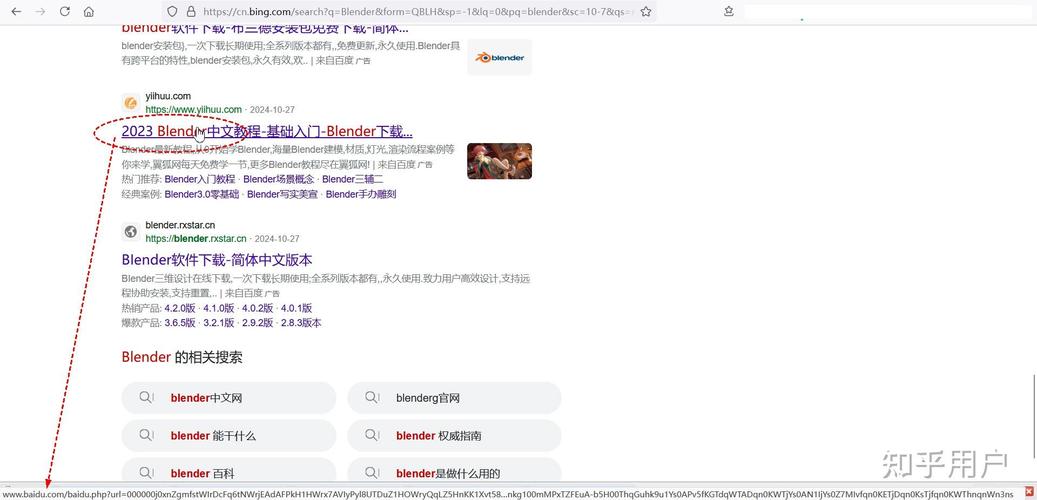
Task: Select the 2.8.3版本 download link
Action: coord(302,323)
